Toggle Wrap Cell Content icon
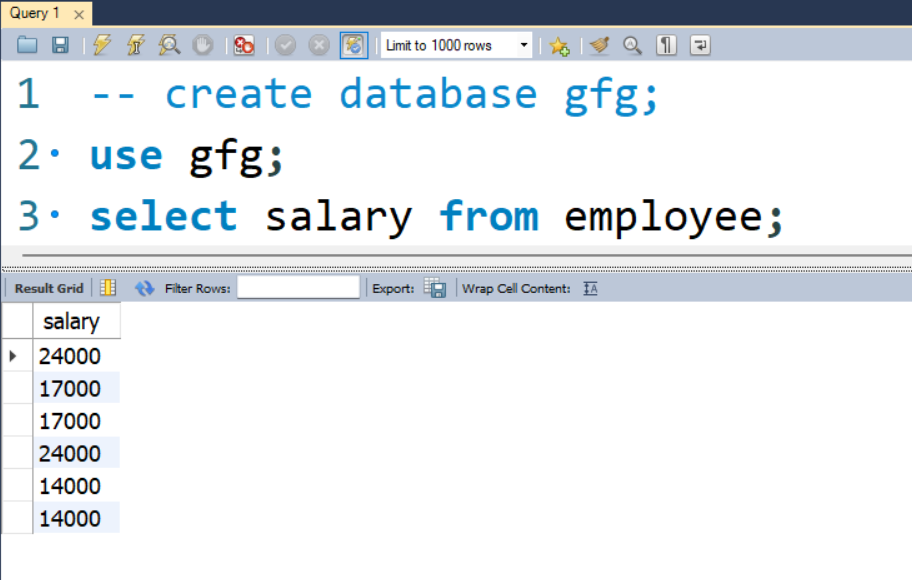Image resolution: width=912 pixels, height=580 pixels. (590, 288)
